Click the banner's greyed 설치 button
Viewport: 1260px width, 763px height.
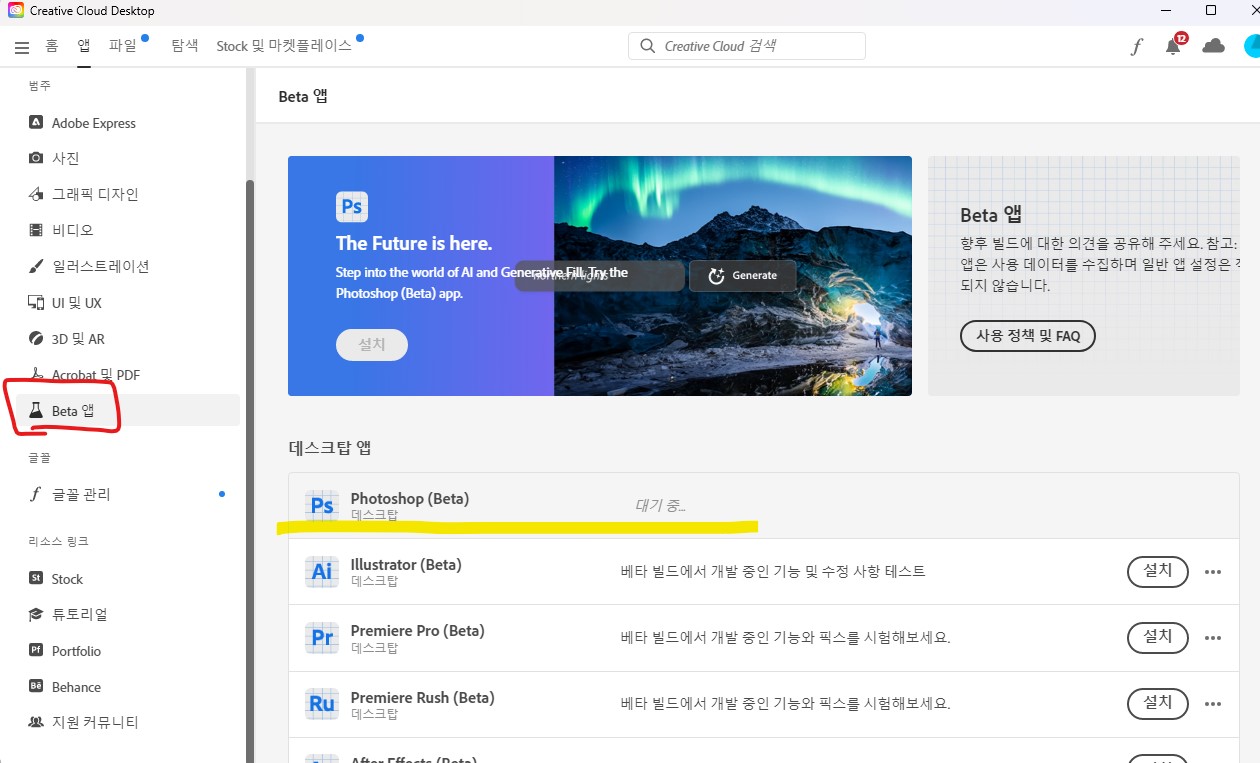(x=372, y=345)
